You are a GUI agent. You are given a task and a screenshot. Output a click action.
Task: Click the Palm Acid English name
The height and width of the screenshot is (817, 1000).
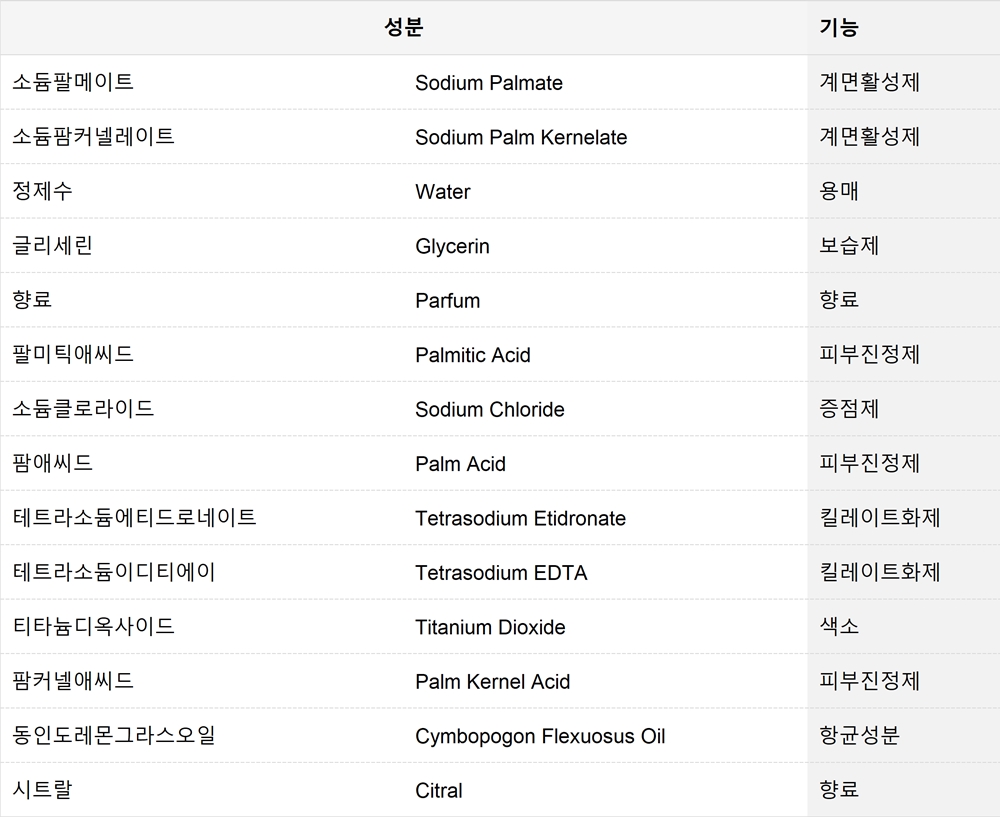[460, 464]
